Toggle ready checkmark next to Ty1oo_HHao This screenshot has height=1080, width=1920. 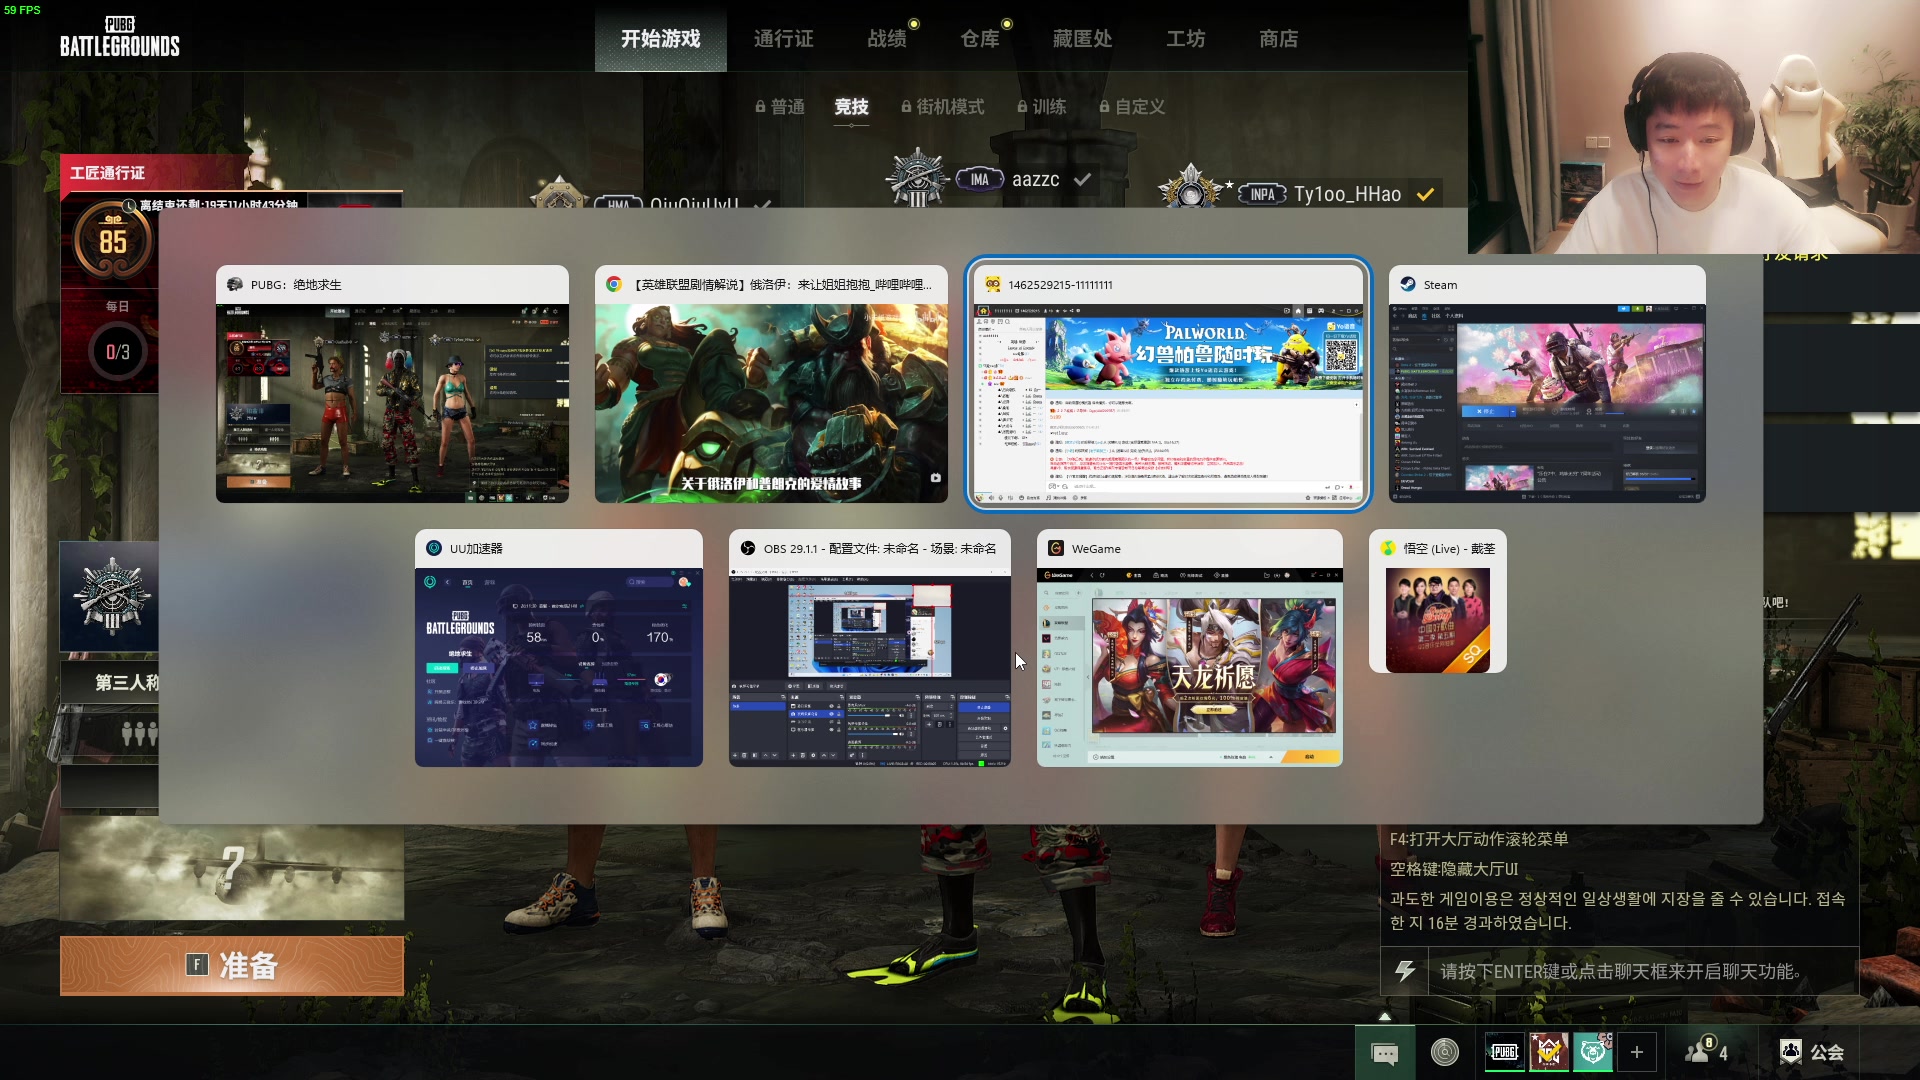1426,194
